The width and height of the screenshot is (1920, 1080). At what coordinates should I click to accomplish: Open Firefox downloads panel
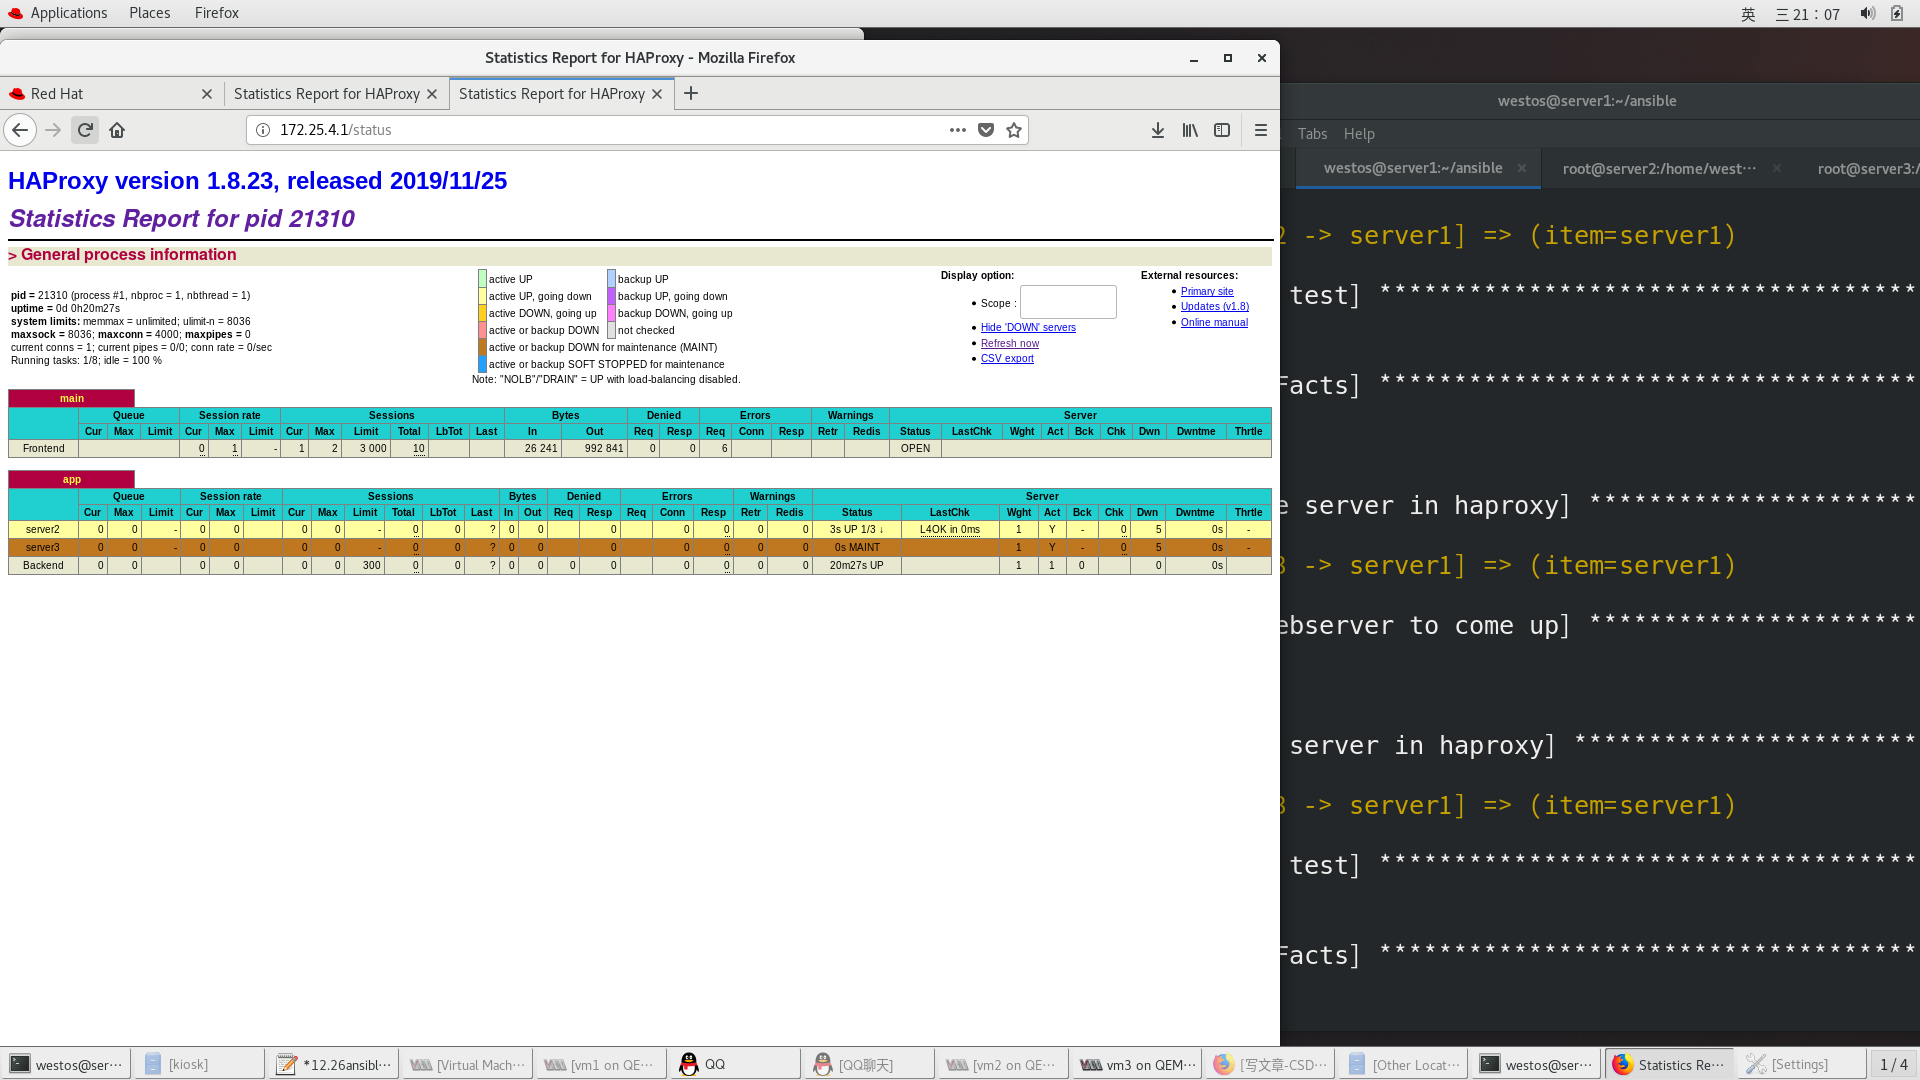pyautogui.click(x=1158, y=130)
